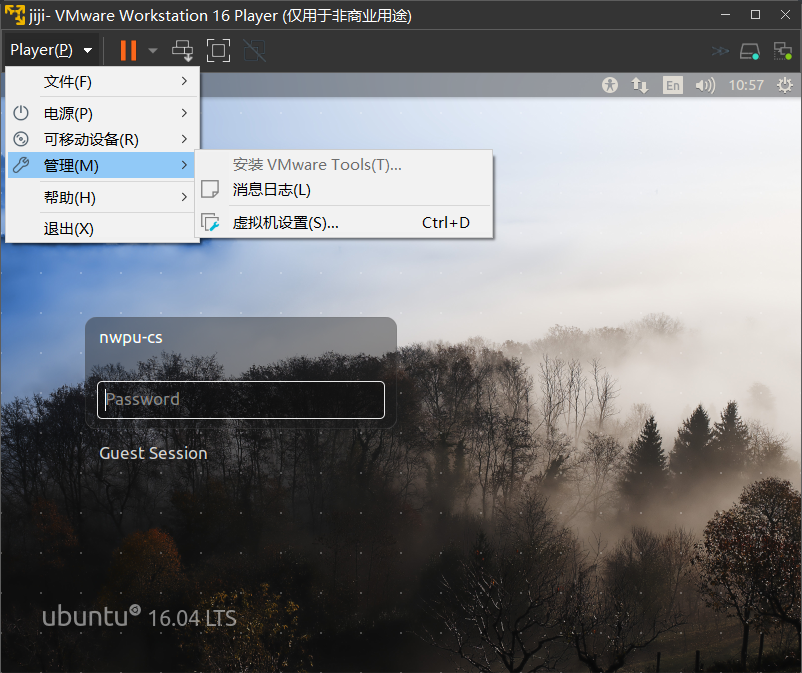Switch the En keyboard layout indicator
Viewport: 802px width, 673px height.
click(673, 85)
